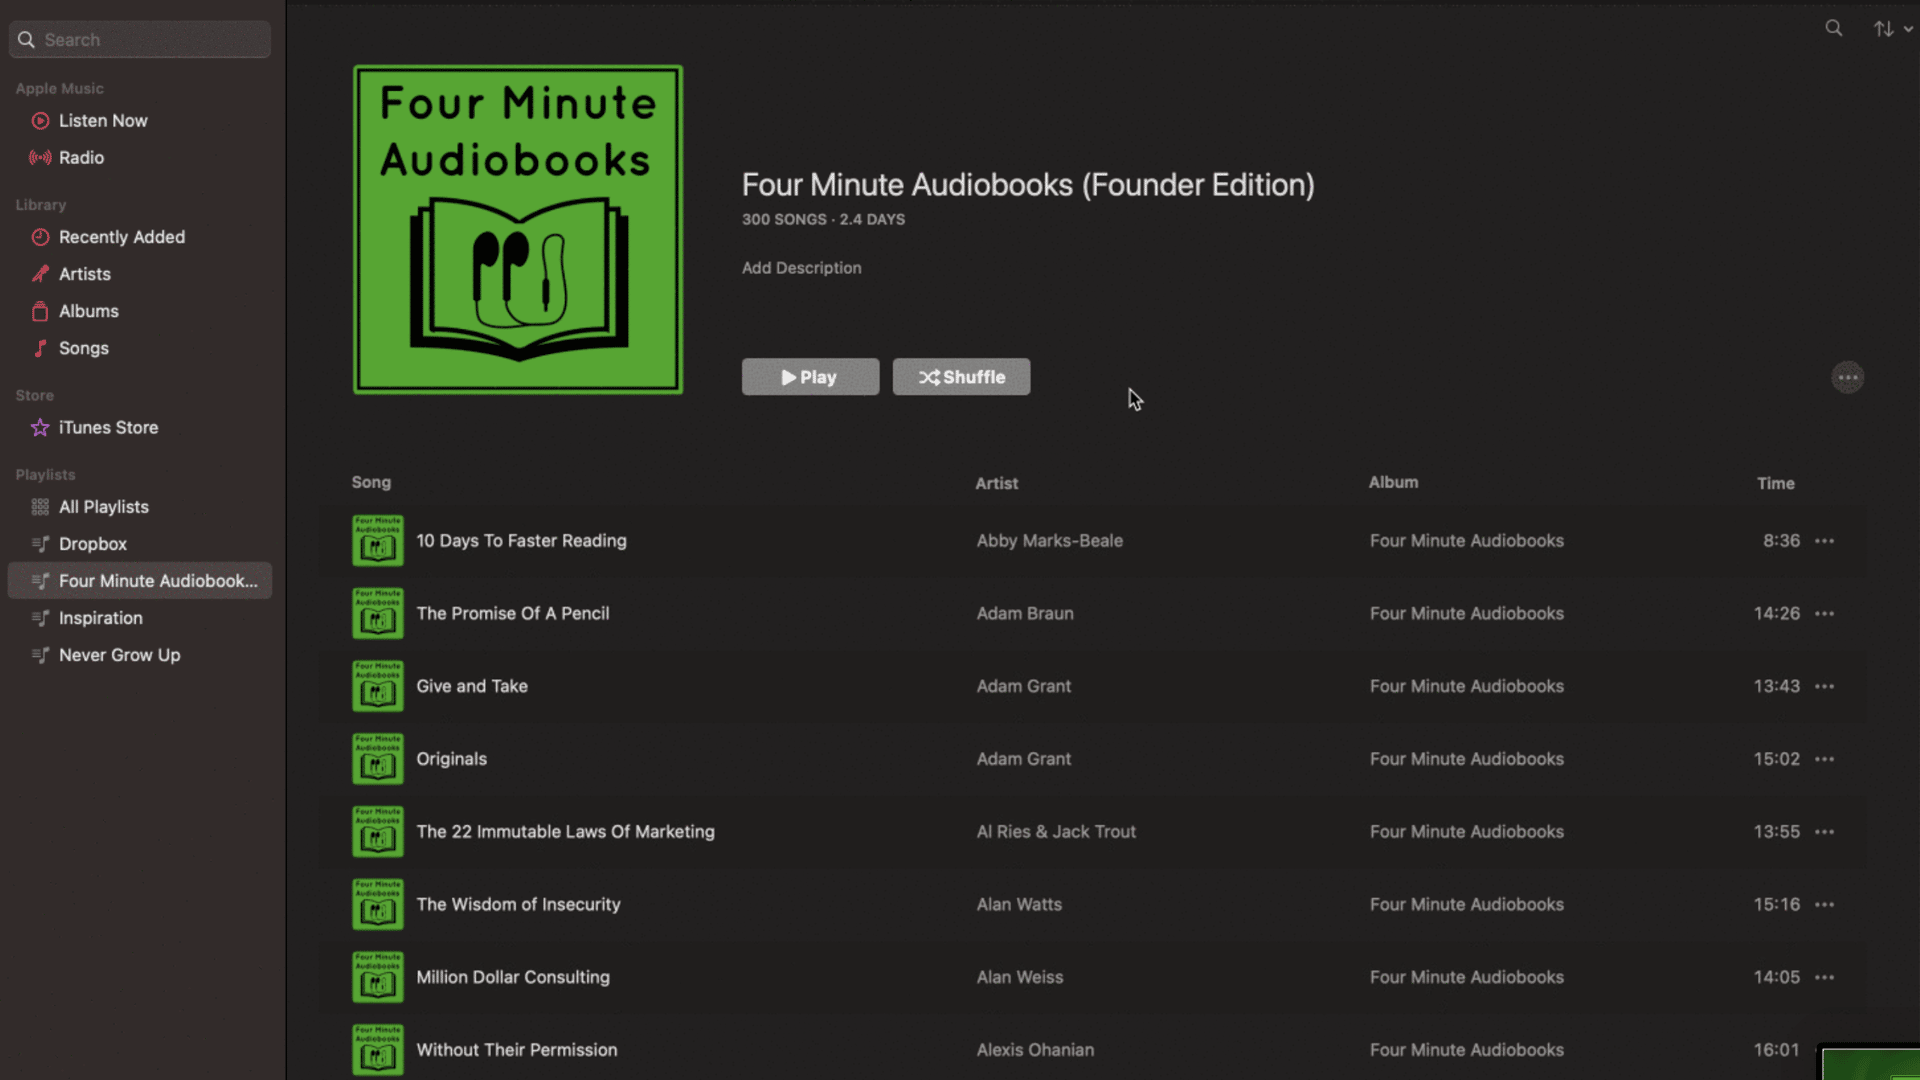Open options menu for Originals song
The height and width of the screenshot is (1080, 1920).
pos(1824,759)
